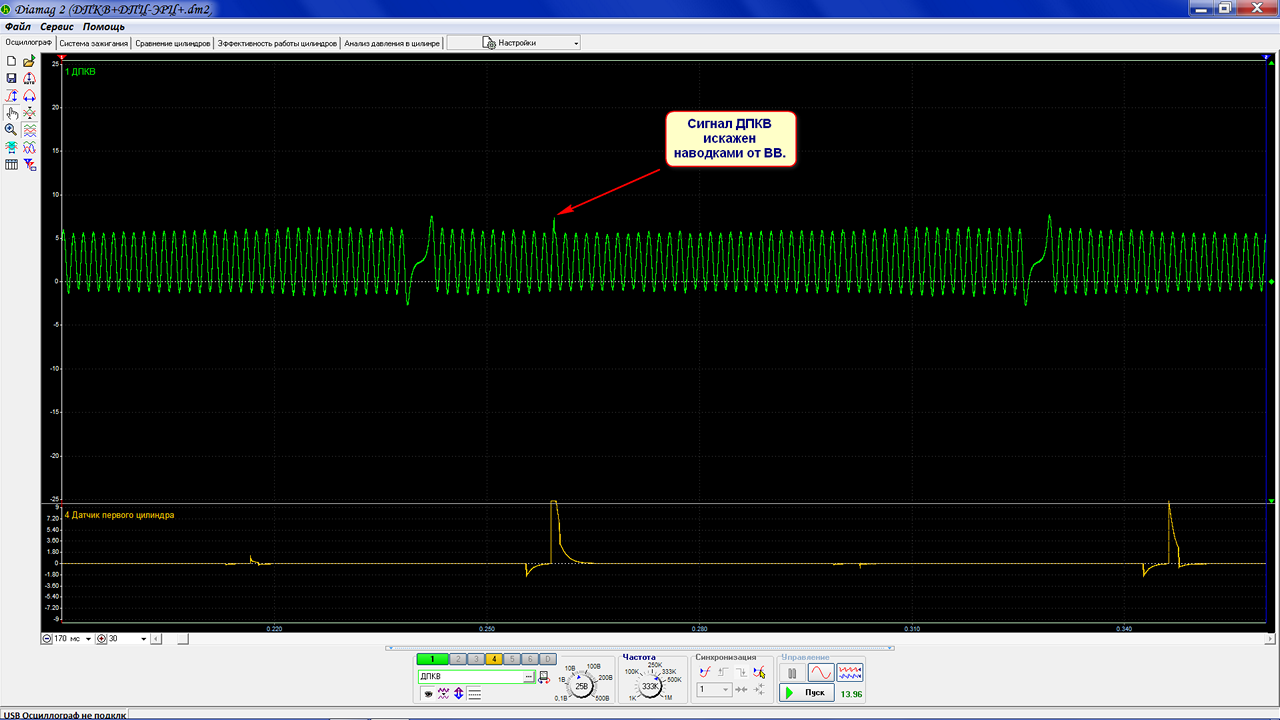Toggle the separated channels view icon
The width and height of the screenshot is (1280, 720).
[29, 130]
